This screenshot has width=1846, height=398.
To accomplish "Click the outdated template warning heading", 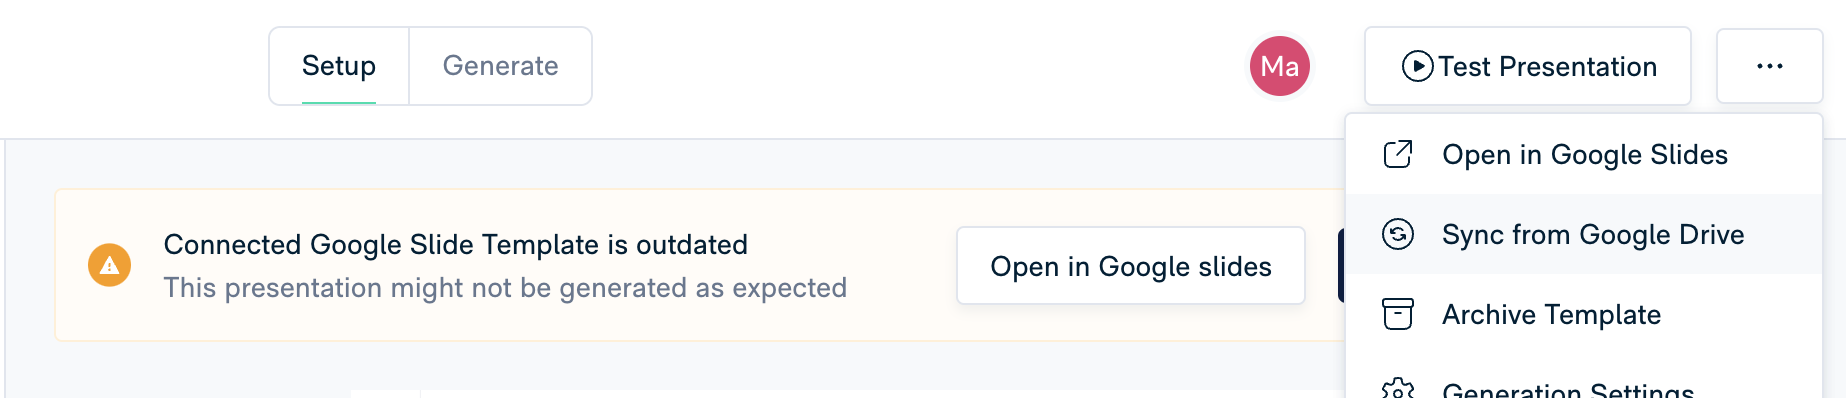I will (x=455, y=245).
